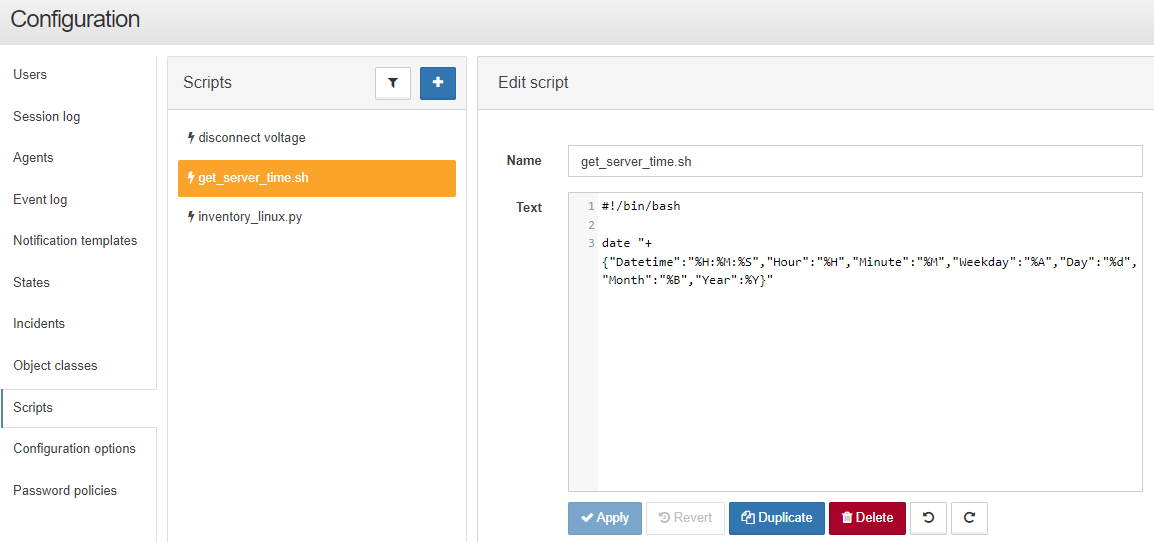The image size is (1154, 542).
Task: Select the disconnect voltage script
Action: [316, 137]
